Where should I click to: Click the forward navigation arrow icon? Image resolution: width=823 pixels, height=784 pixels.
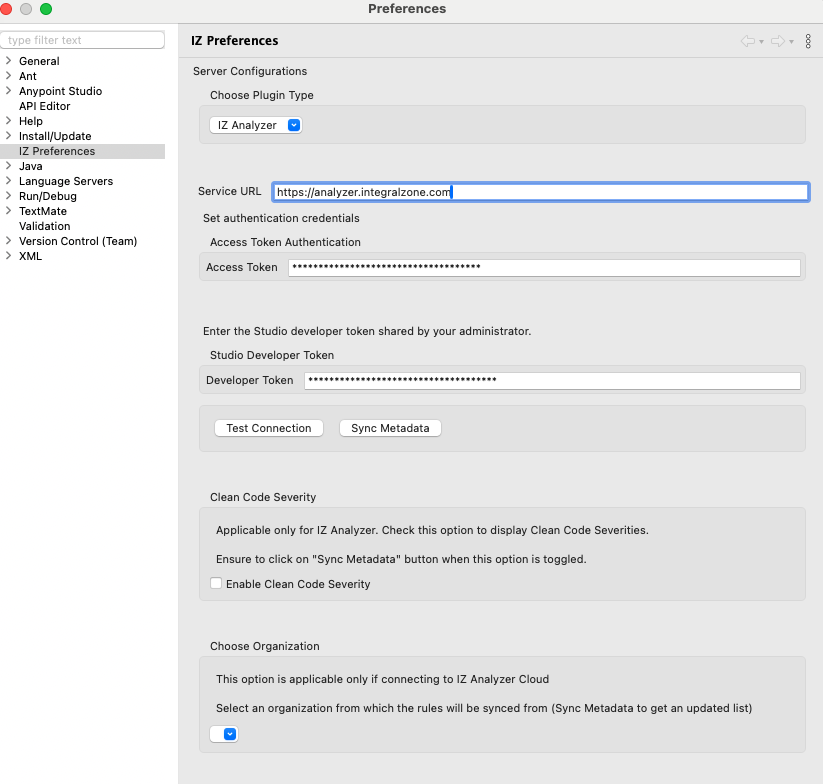[x=777, y=41]
